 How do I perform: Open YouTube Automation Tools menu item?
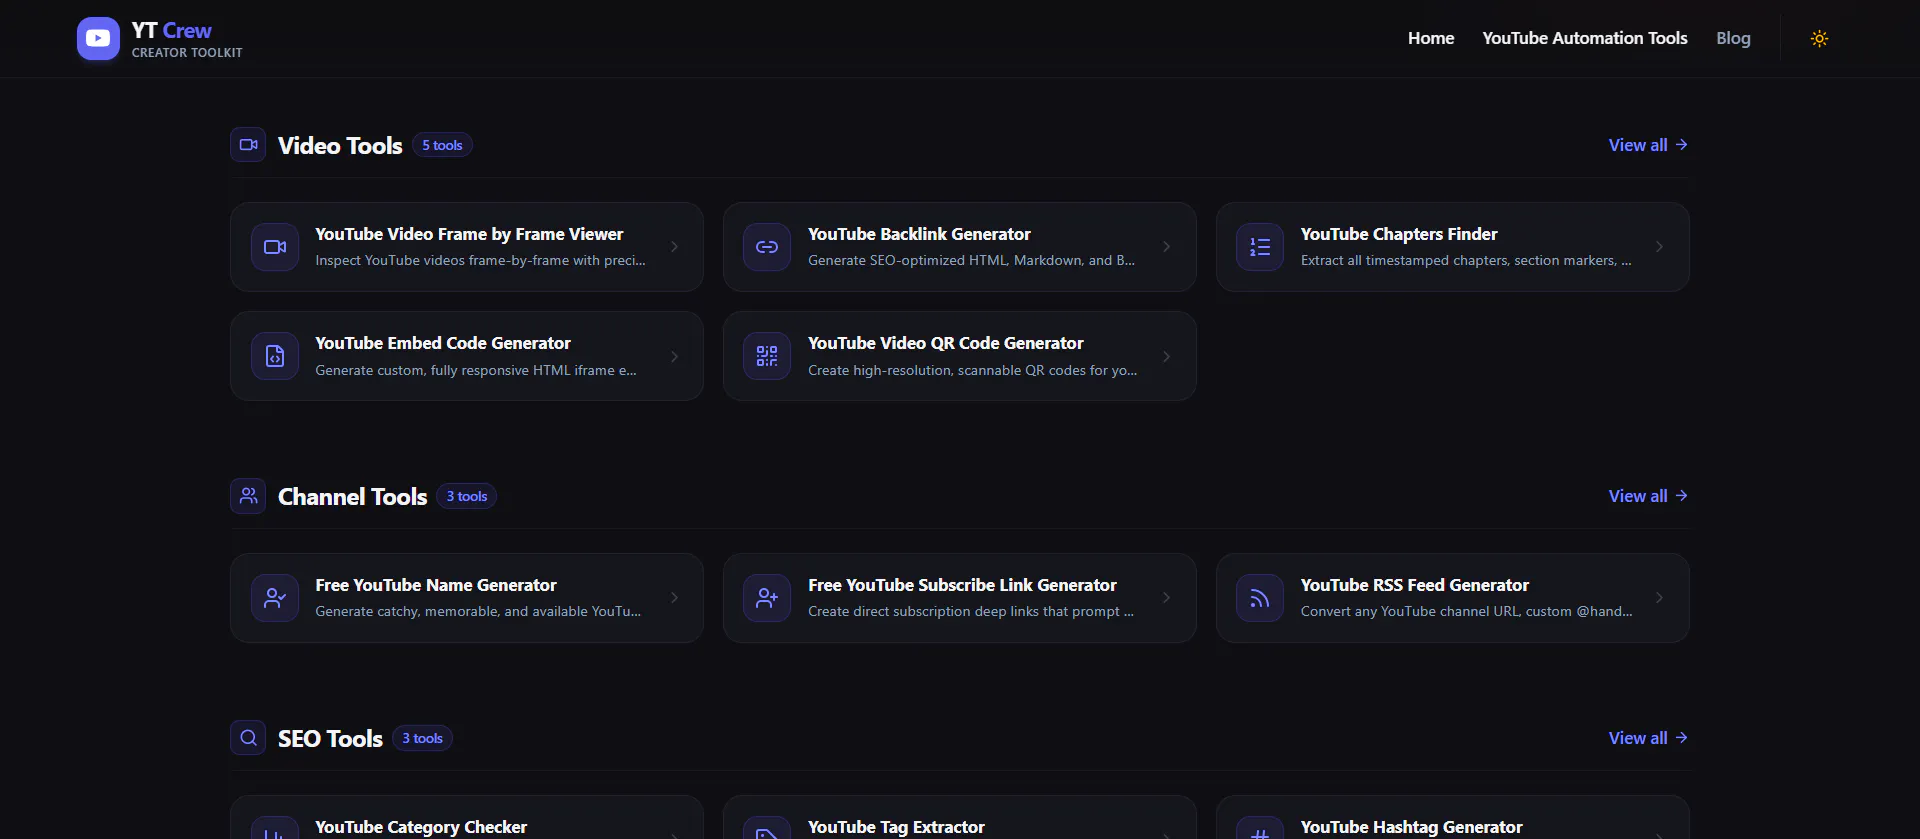click(1585, 38)
